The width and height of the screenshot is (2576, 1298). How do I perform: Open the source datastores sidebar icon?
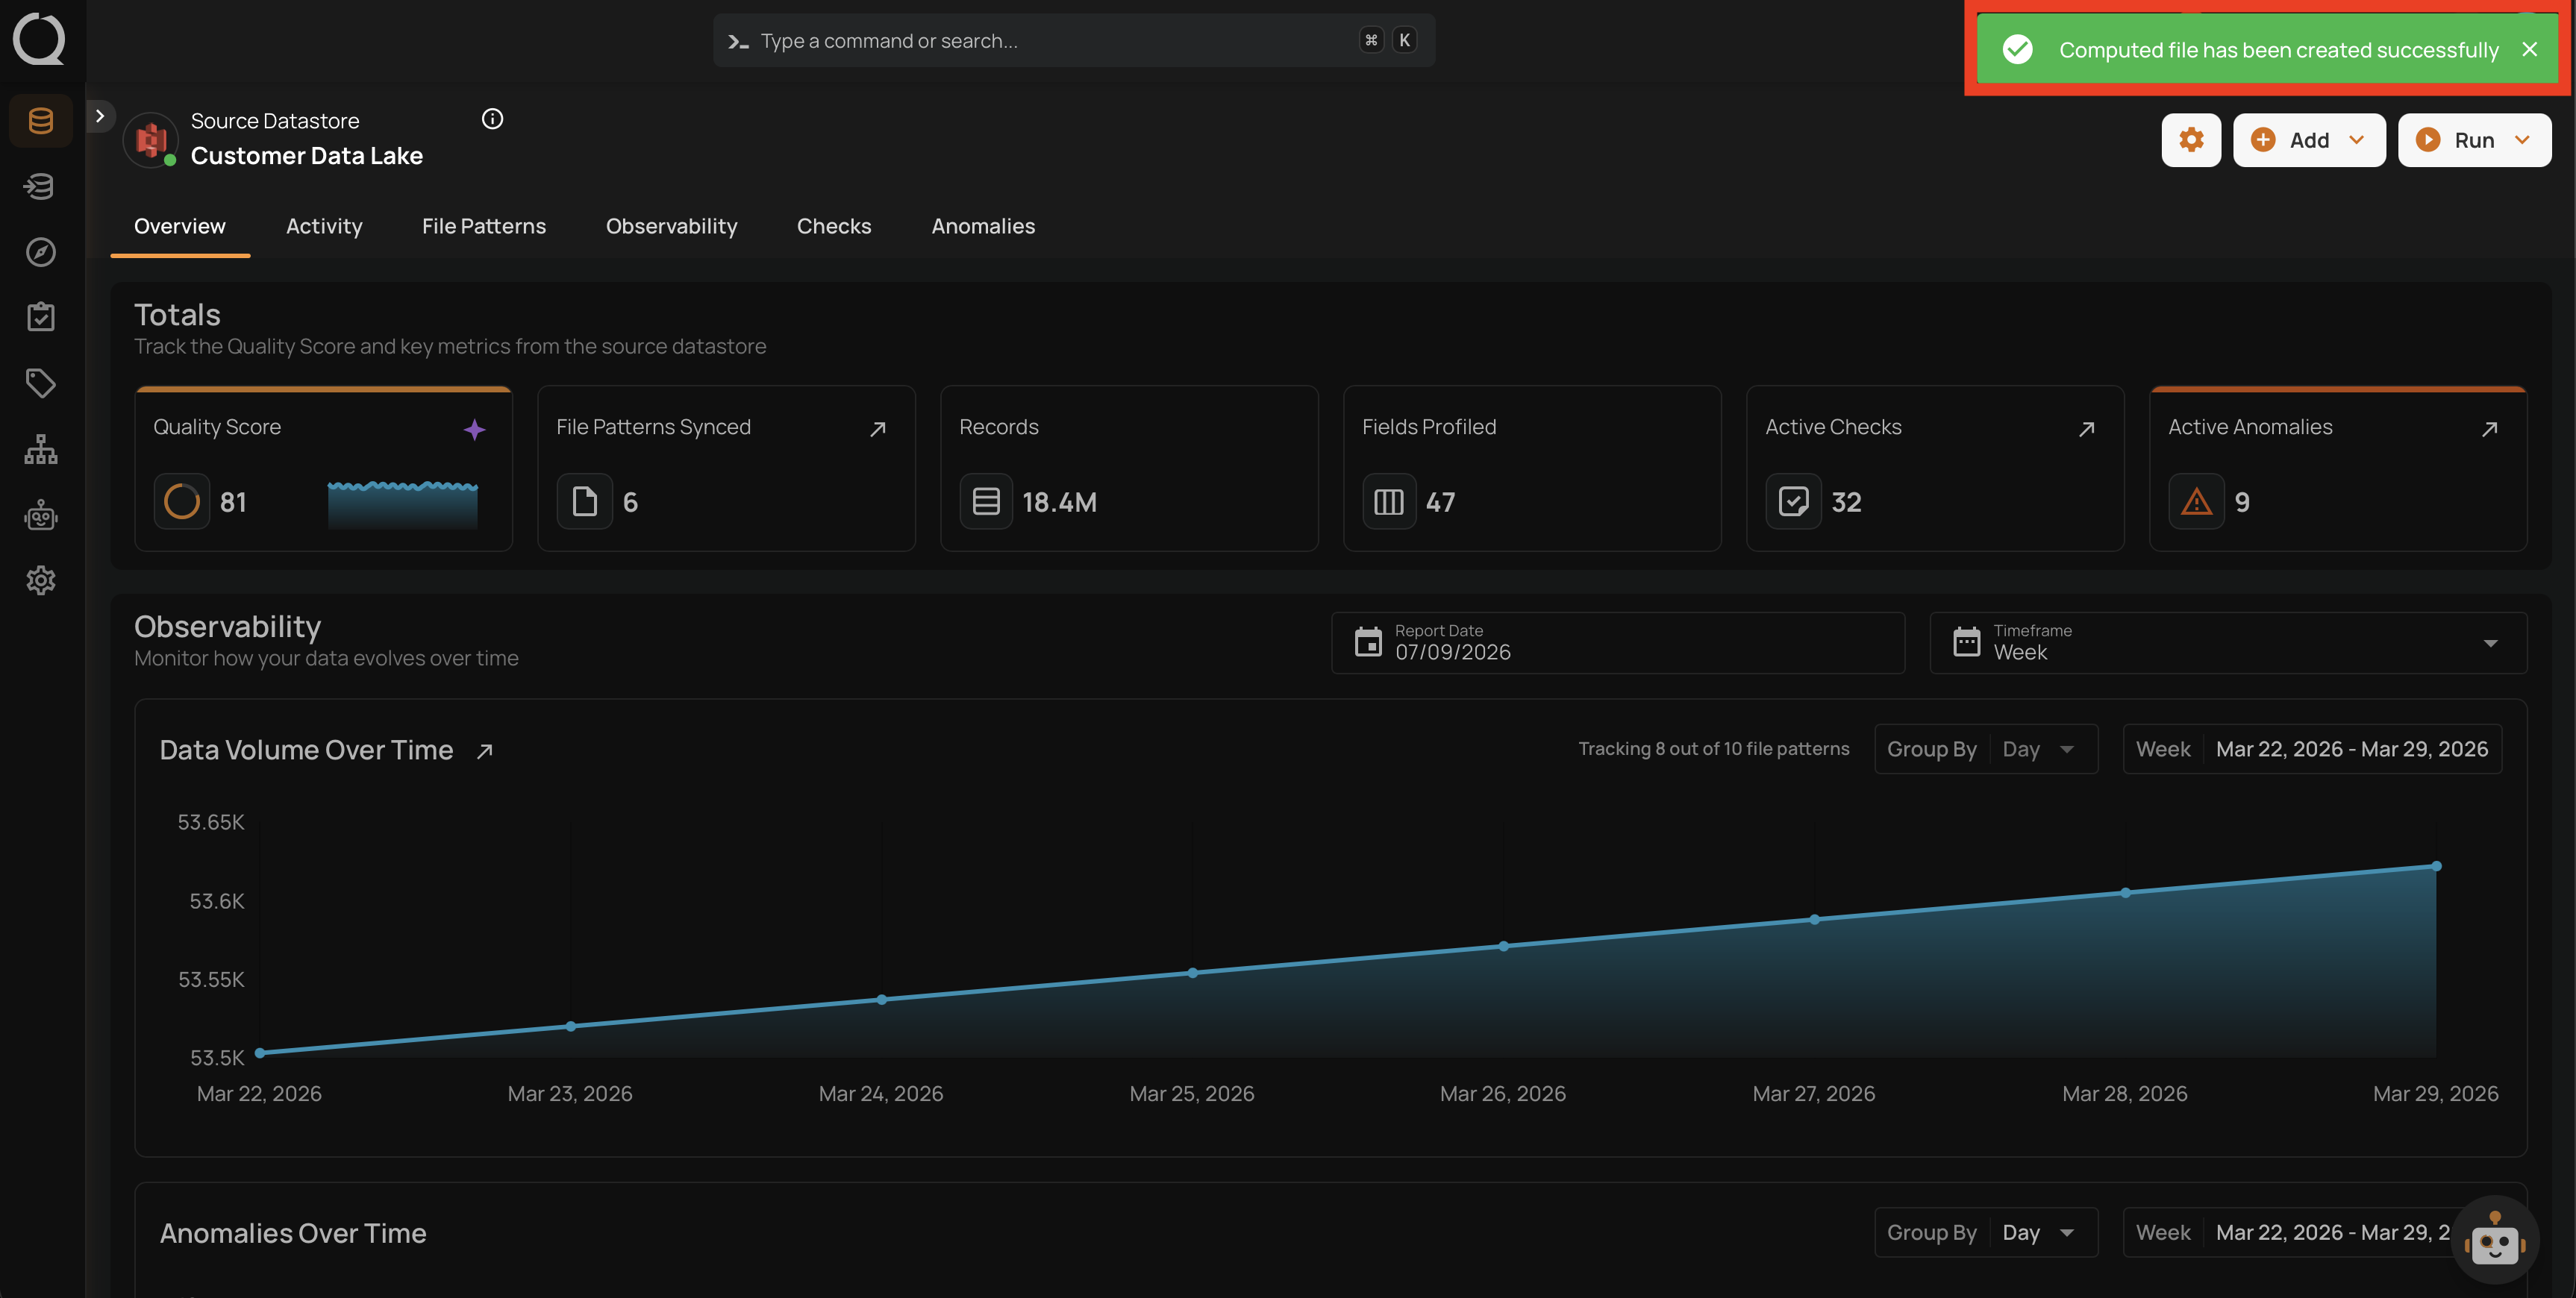(41, 121)
